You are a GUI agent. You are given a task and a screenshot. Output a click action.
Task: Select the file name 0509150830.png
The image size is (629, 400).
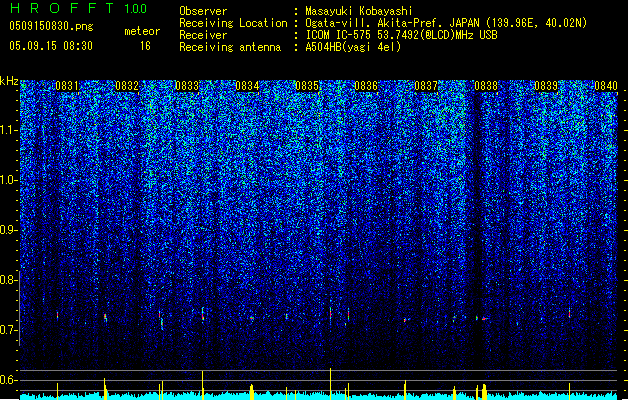coord(51,26)
